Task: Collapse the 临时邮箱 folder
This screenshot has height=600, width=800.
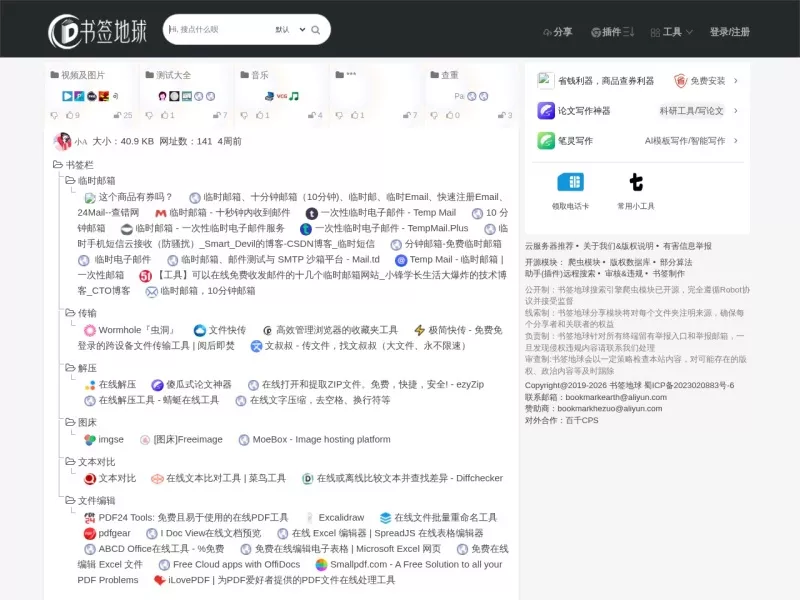Action: (70, 180)
